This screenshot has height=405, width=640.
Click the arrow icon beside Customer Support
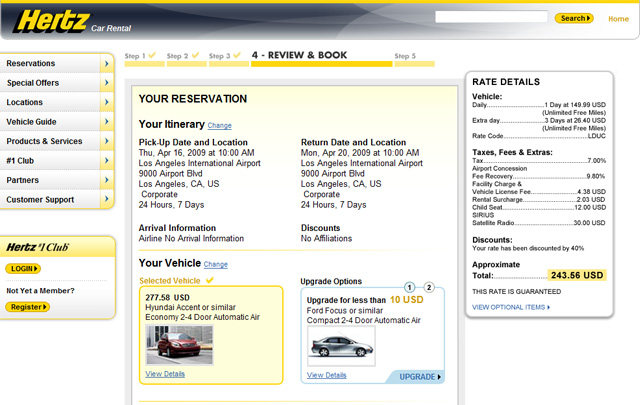[106, 199]
